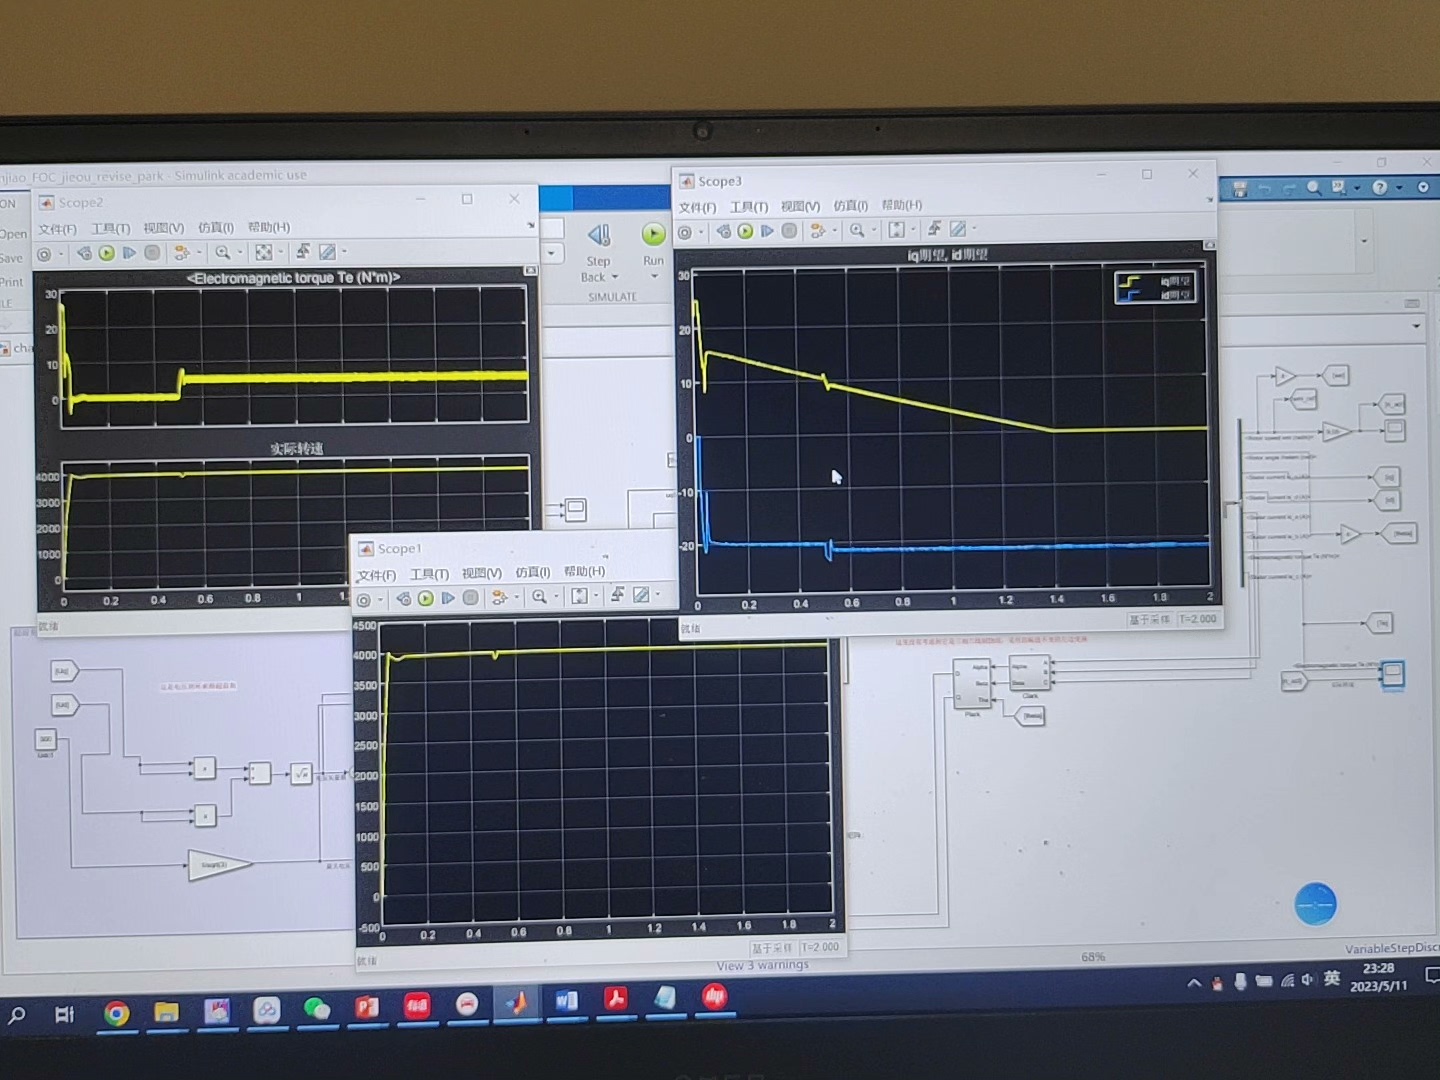This screenshot has height=1080, width=1440.
Task: Open measurements icon in Scope3 toolbar
Action: [x=957, y=229]
